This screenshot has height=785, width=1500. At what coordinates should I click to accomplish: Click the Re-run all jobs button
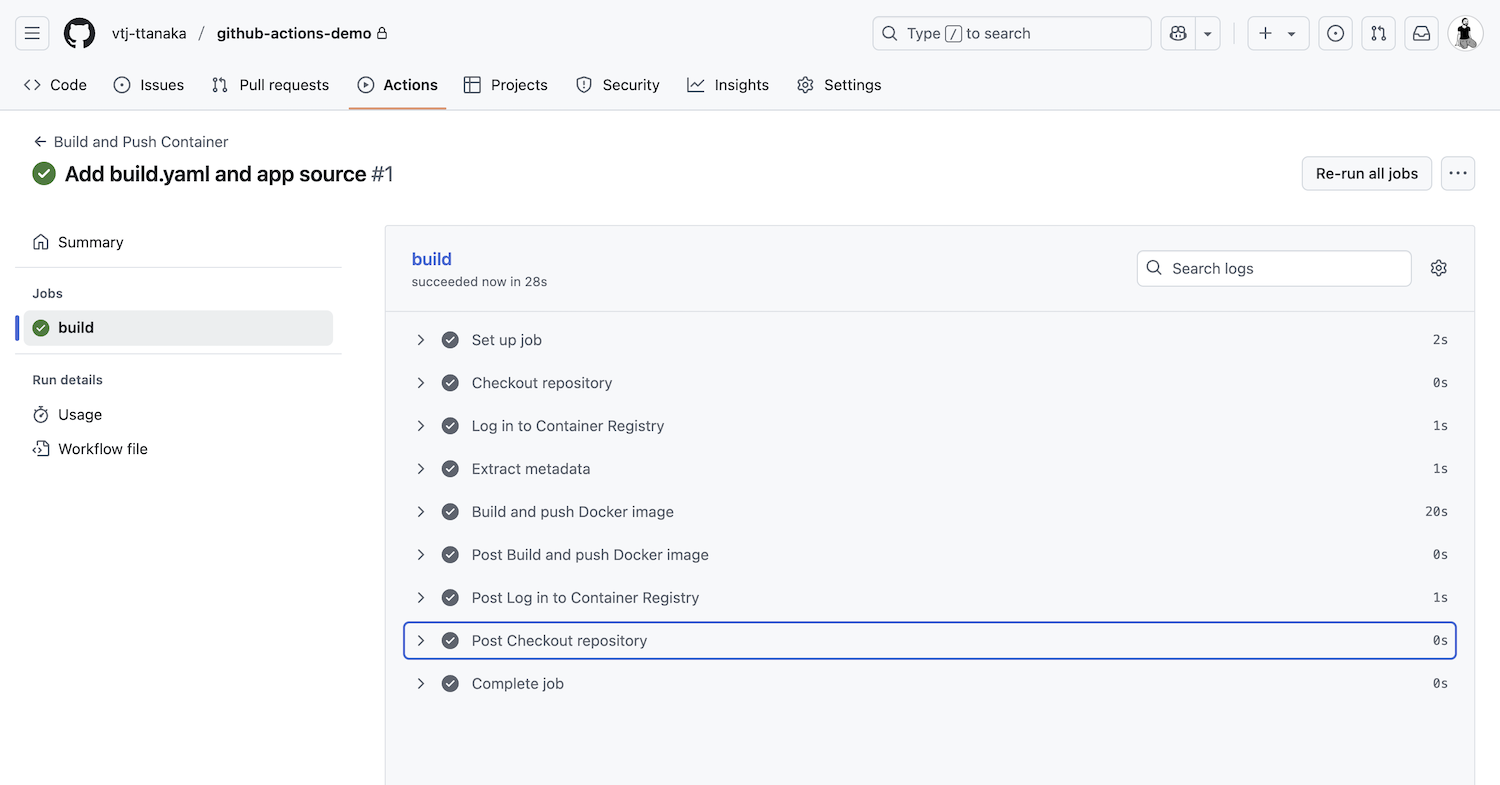point(1366,173)
